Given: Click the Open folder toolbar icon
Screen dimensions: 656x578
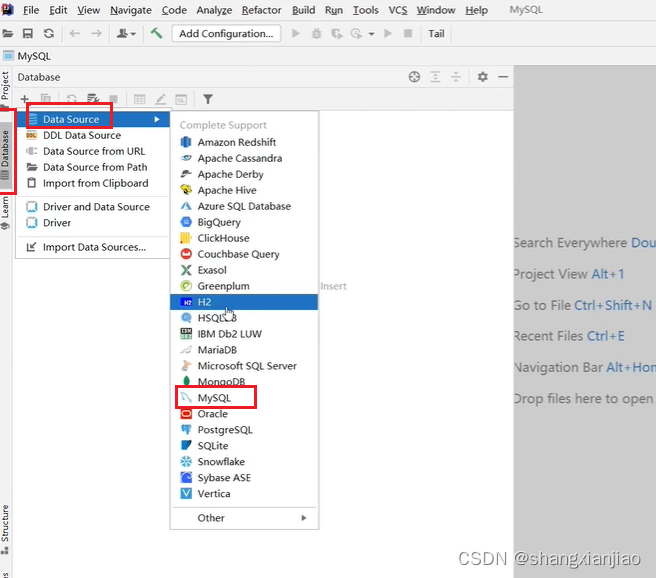Looking at the screenshot, I should [x=8, y=33].
